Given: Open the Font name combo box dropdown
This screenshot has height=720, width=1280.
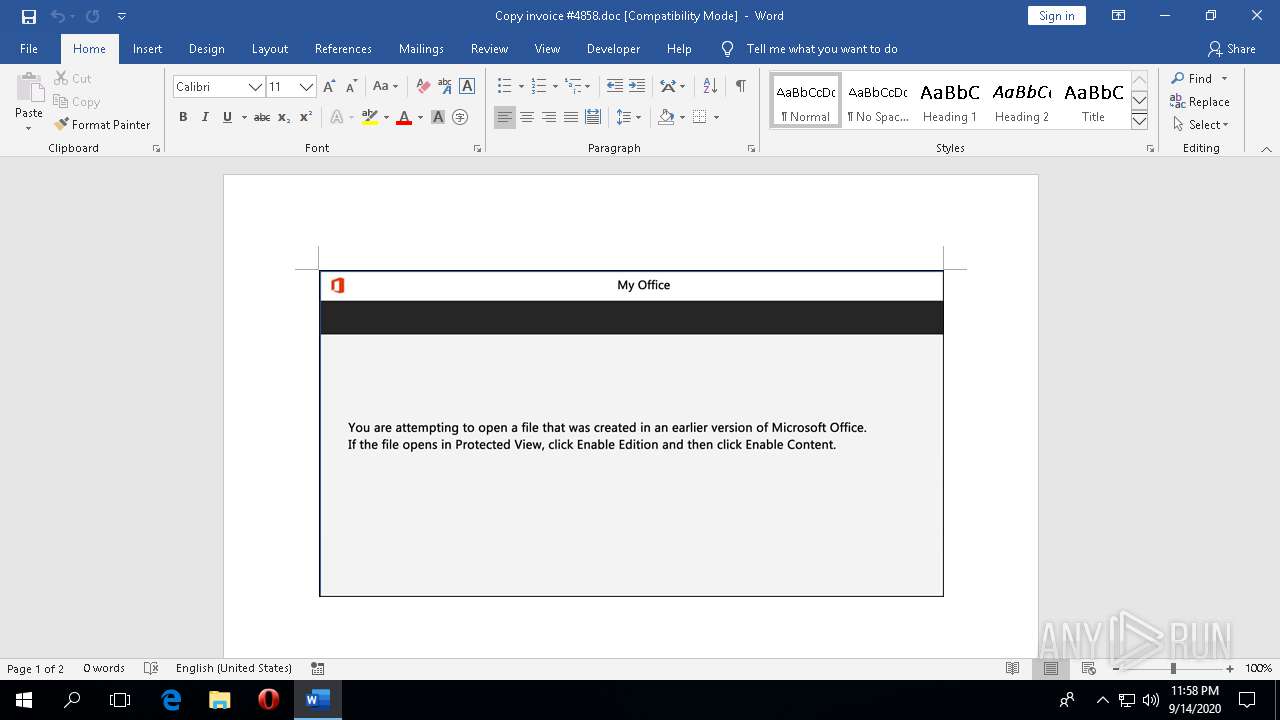Looking at the screenshot, I should (255, 87).
